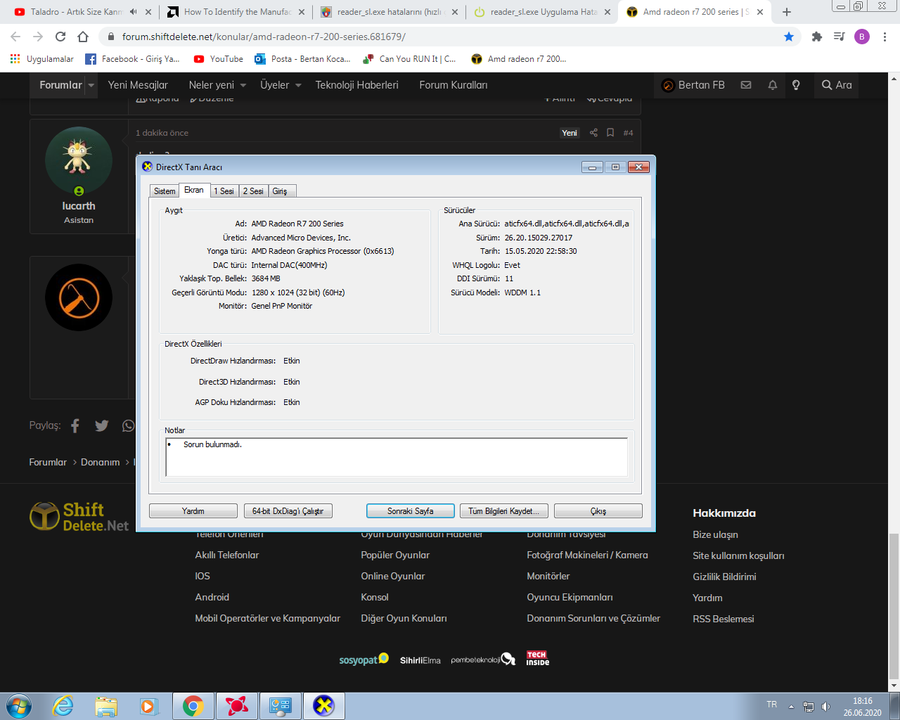Go to the next page with Sonraki Sayfa
The width and height of the screenshot is (900, 720).
coord(410,511)
